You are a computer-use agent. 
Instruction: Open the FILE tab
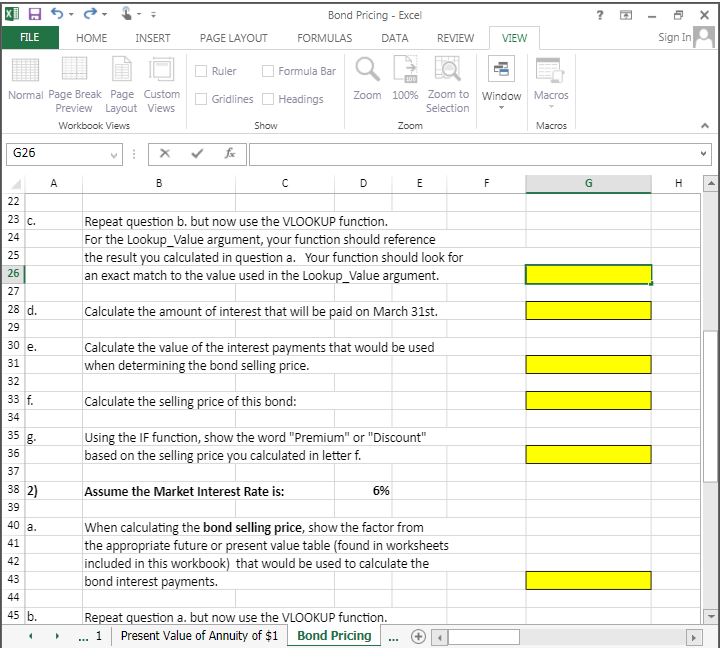(29, 37)
